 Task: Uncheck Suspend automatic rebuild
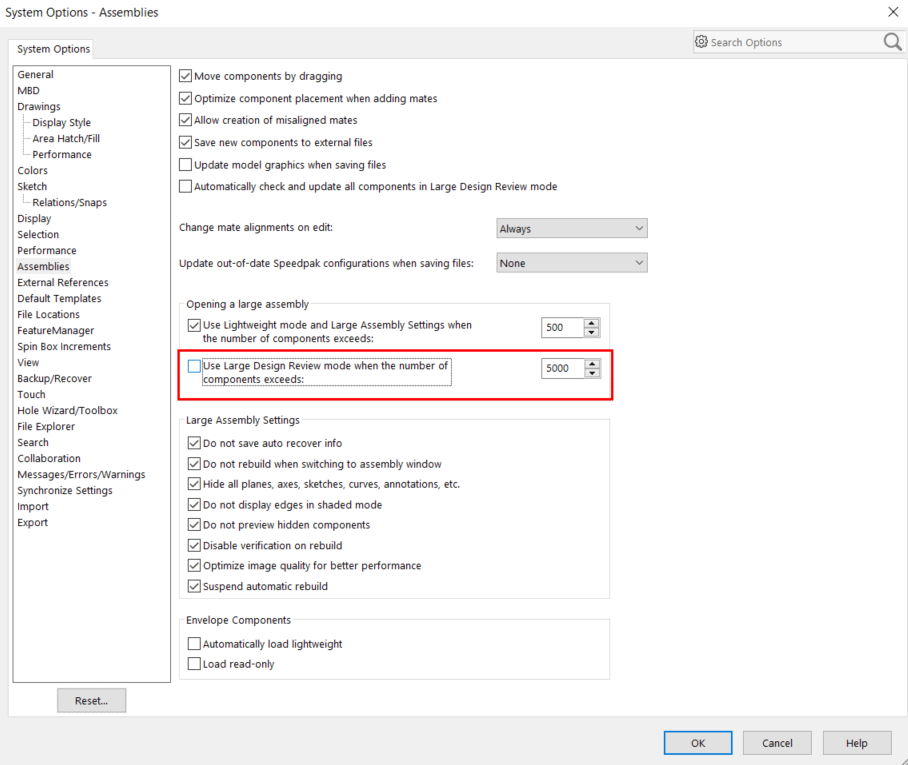195,586
